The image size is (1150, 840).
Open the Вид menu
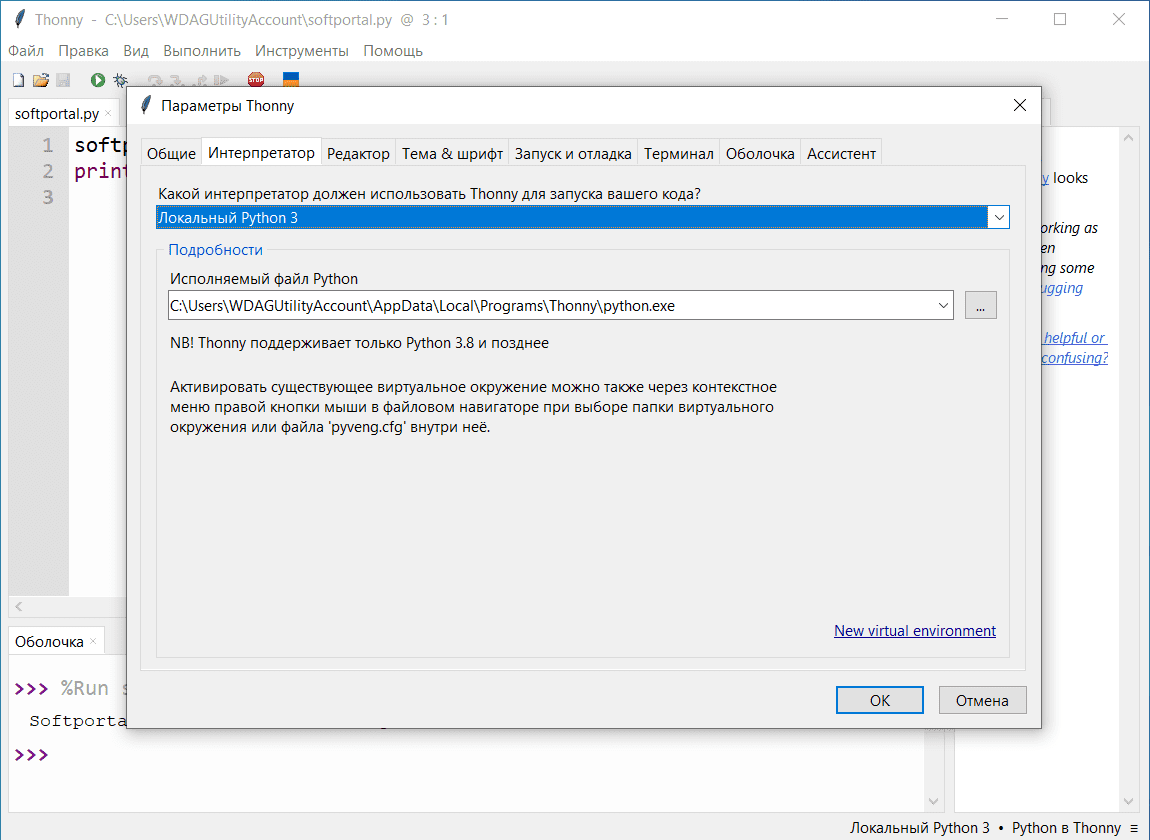(136, 51)
